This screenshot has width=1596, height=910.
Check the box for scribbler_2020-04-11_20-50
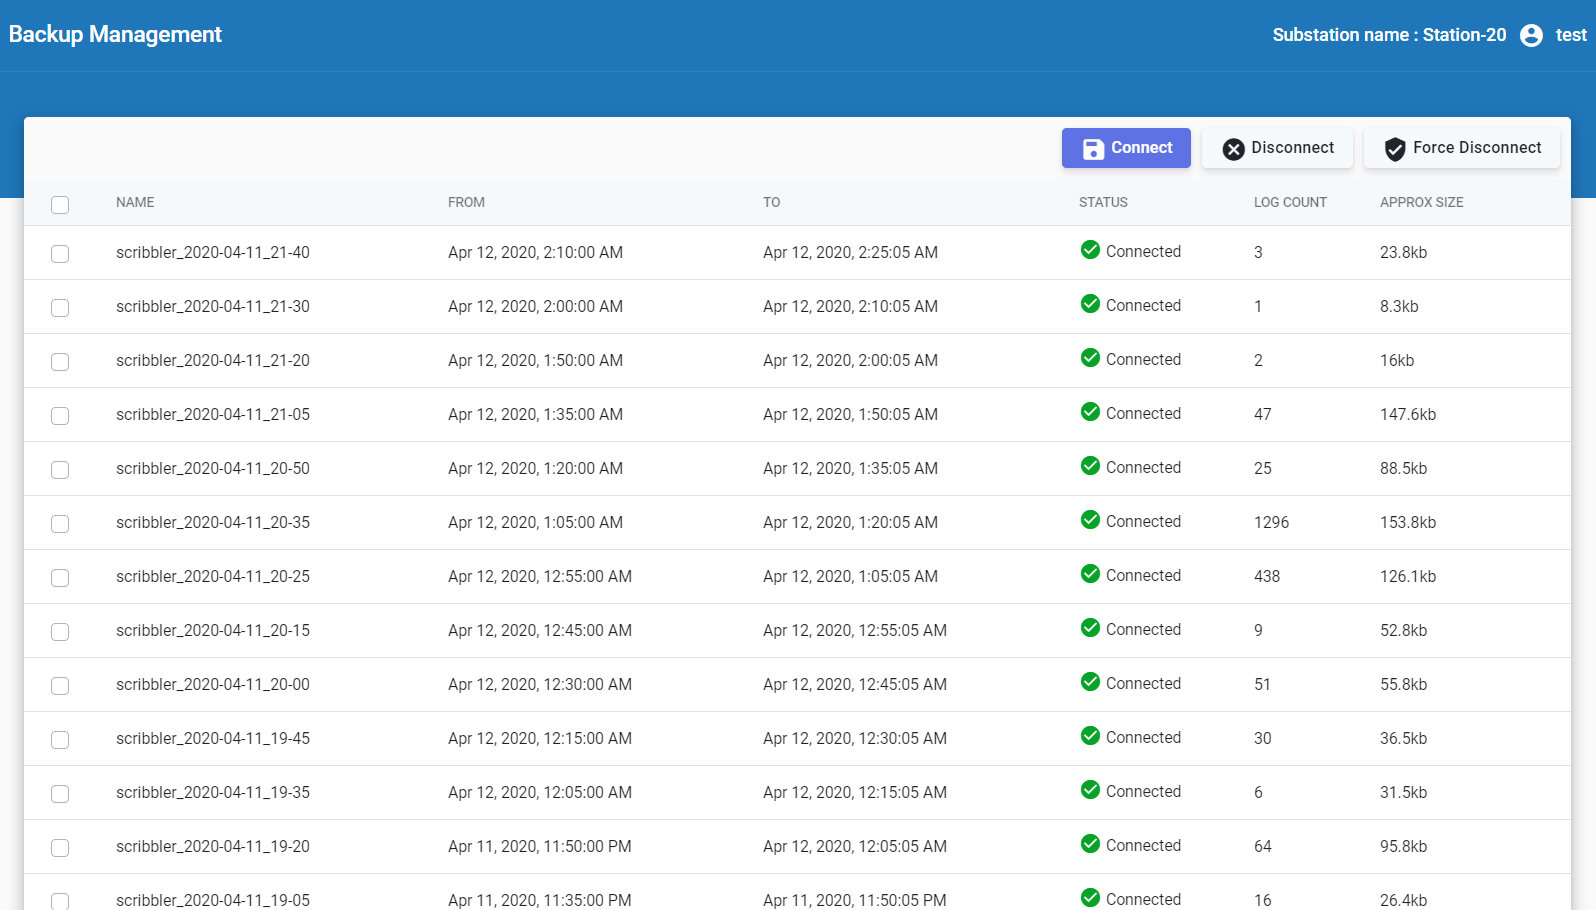pos(60,470)
